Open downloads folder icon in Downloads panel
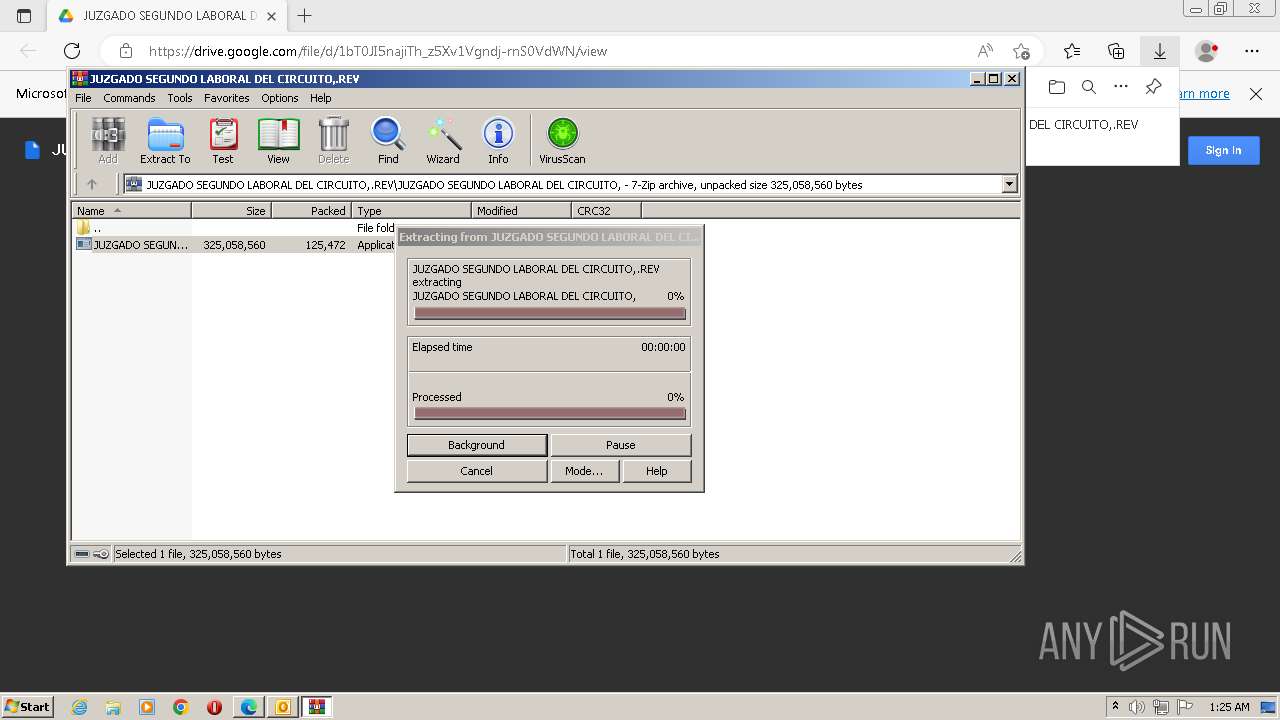The width and height of the screenshot is (1280, 720). coord(1057,87)
